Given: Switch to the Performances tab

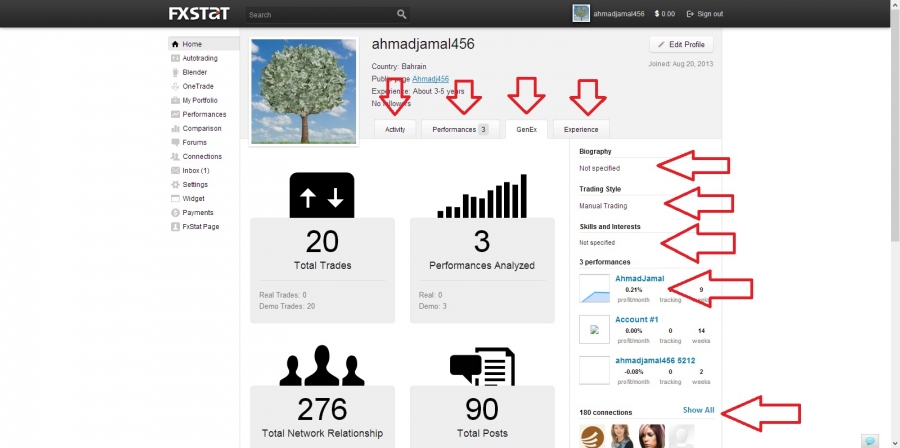Looking at the screenshot, I should coord(460,129).
